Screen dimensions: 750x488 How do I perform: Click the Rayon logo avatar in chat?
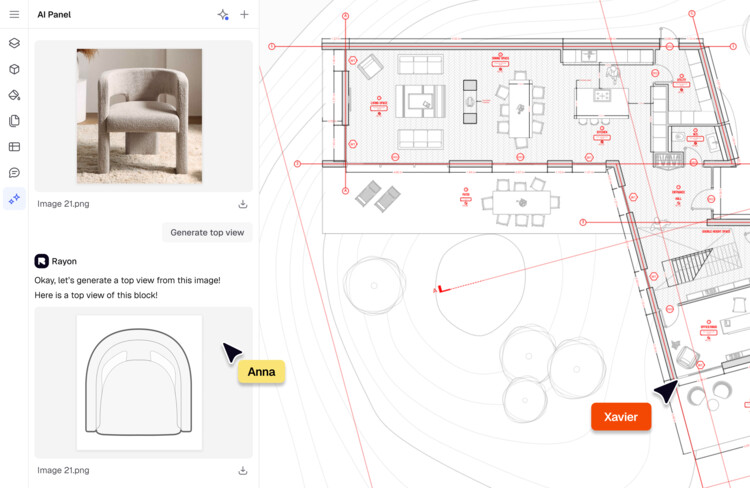[x=41, y=261]
